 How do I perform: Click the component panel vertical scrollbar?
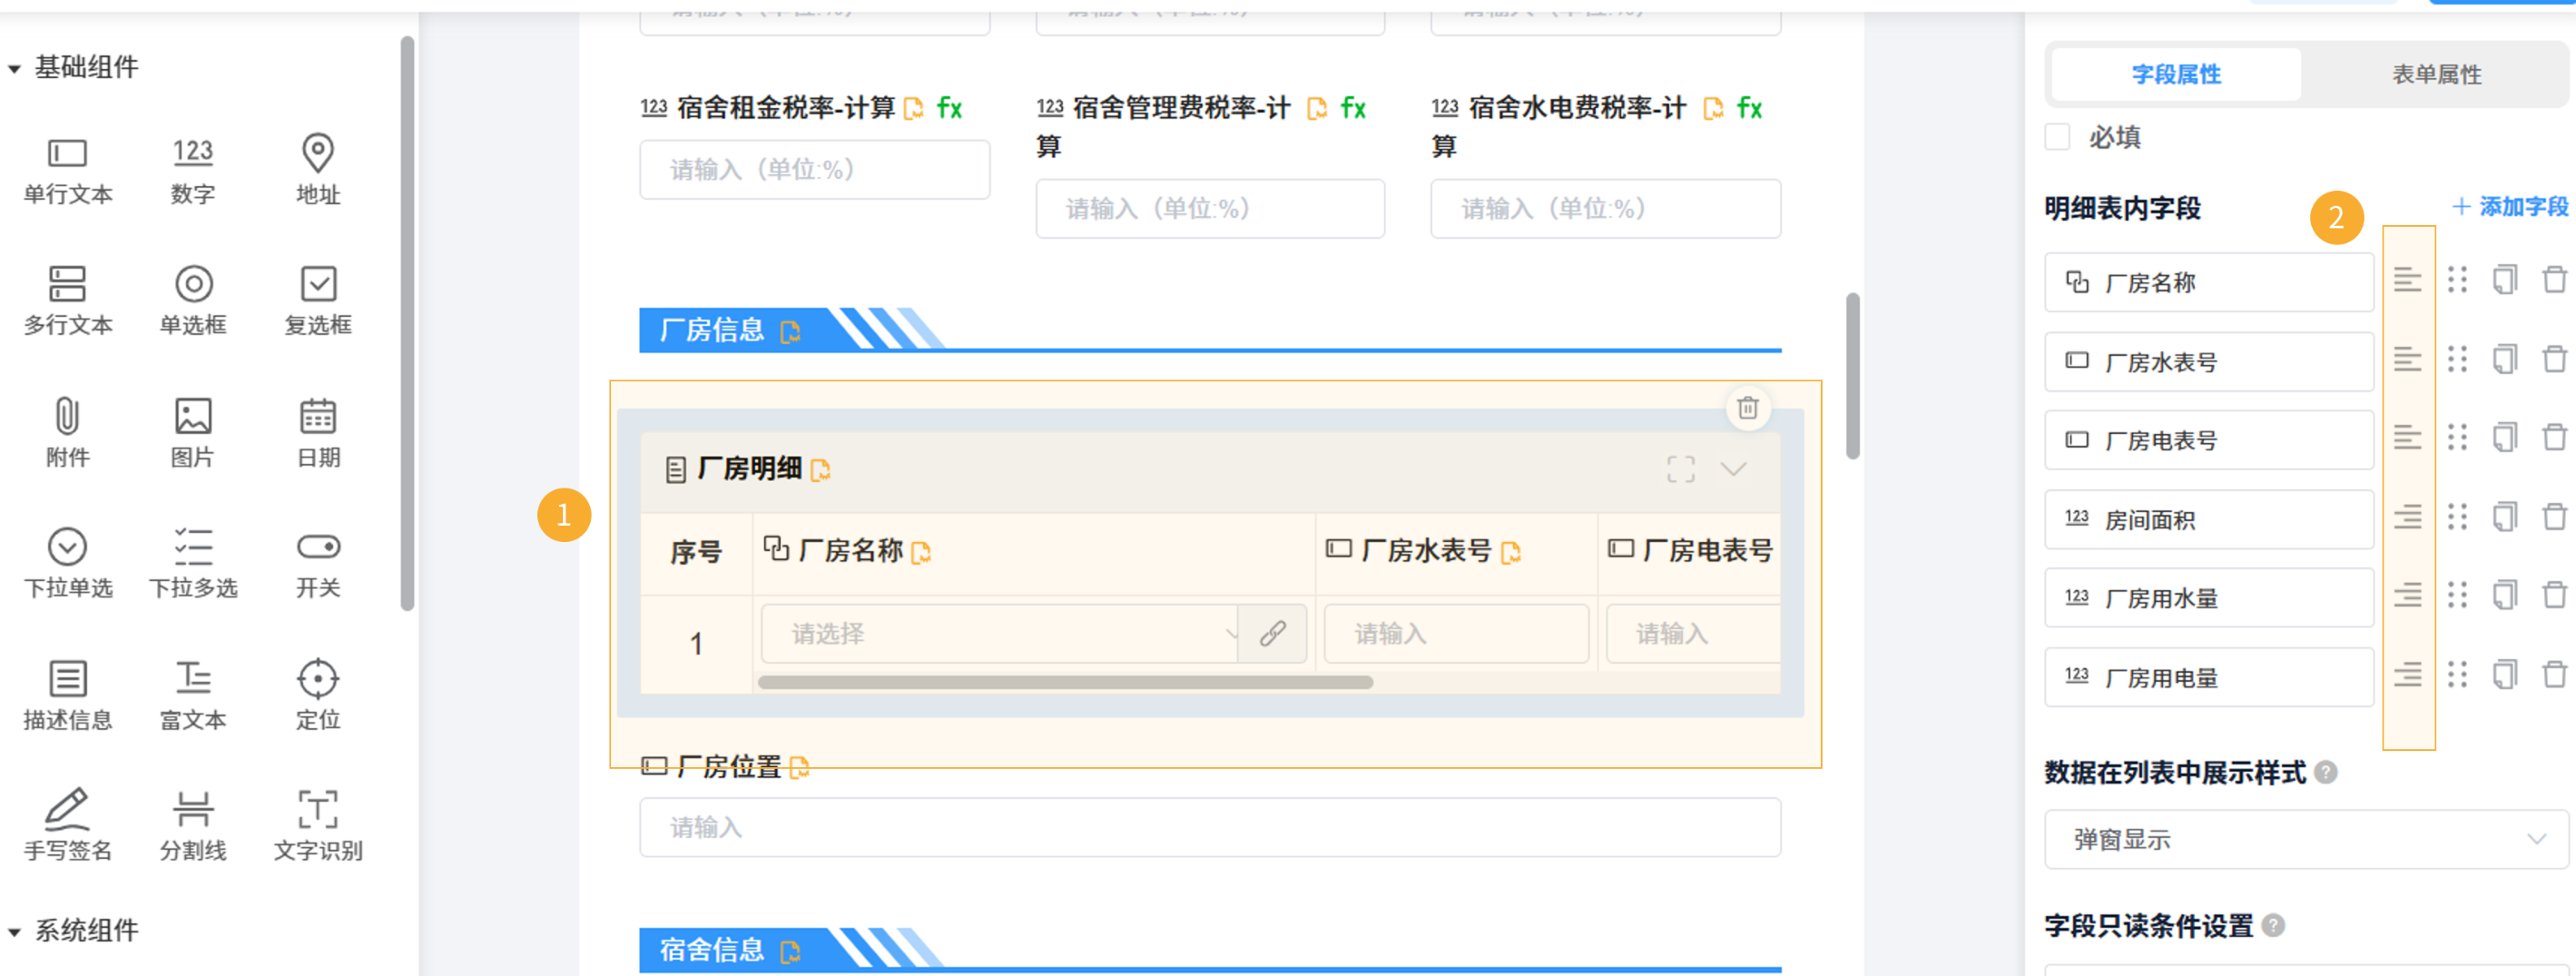[407, 322]
